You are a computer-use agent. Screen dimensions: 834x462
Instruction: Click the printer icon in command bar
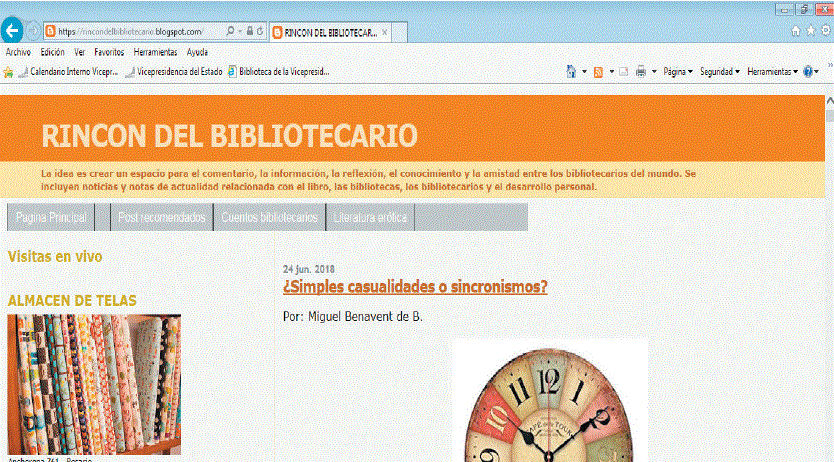641,72
